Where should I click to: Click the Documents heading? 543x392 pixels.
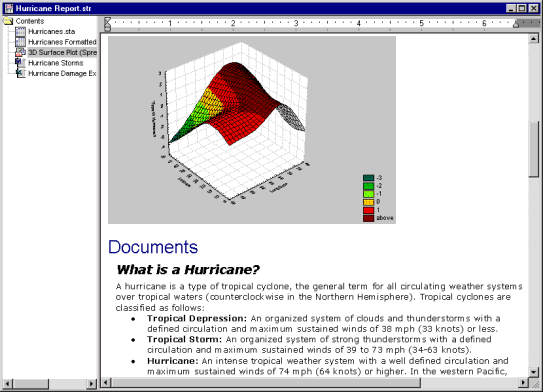153,247
